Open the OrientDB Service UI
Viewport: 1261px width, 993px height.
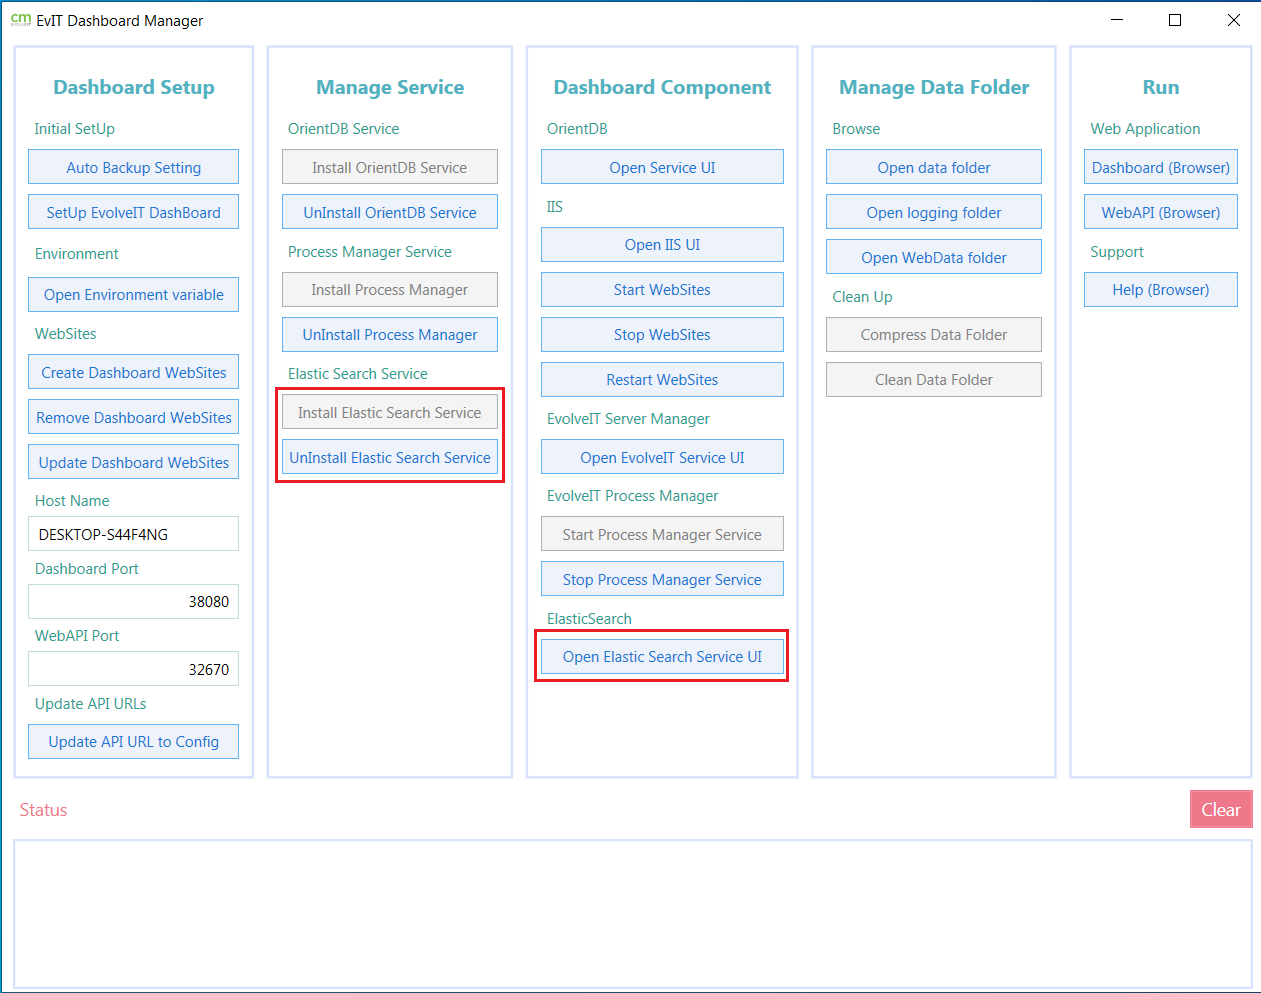point(662,167)
